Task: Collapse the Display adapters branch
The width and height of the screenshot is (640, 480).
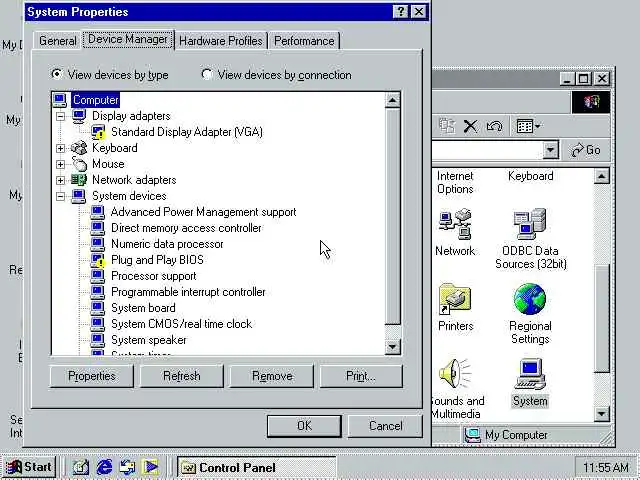Action: click(60, 116)
